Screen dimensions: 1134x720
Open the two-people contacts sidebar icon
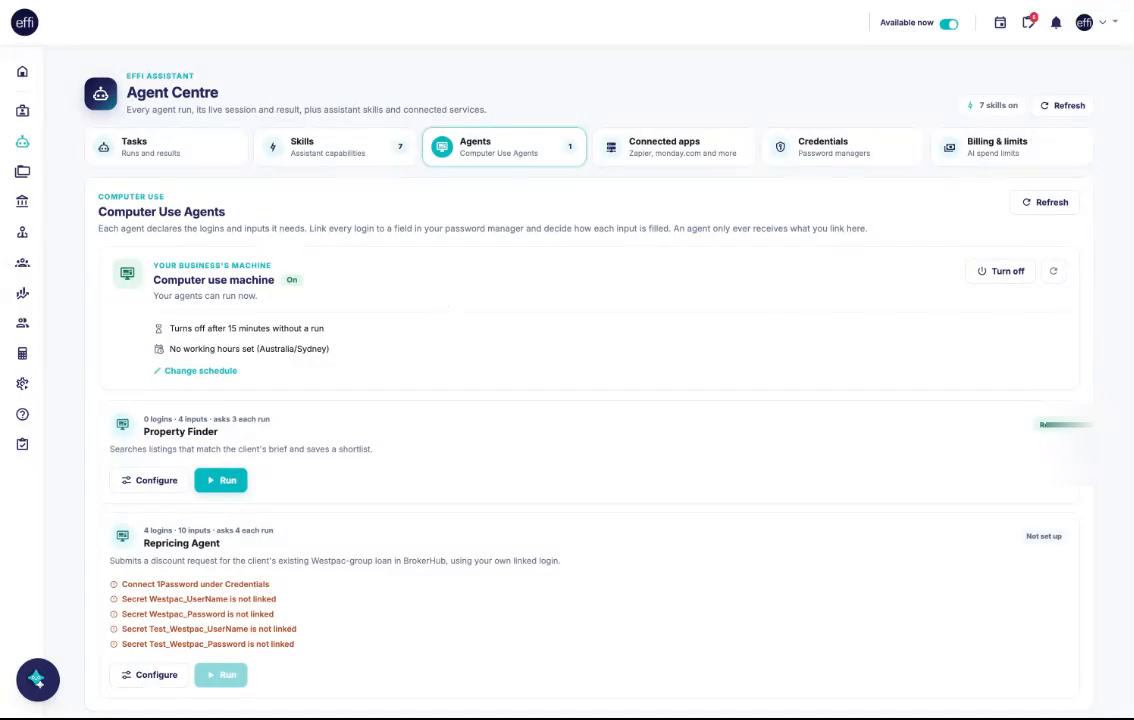point(22,323)
